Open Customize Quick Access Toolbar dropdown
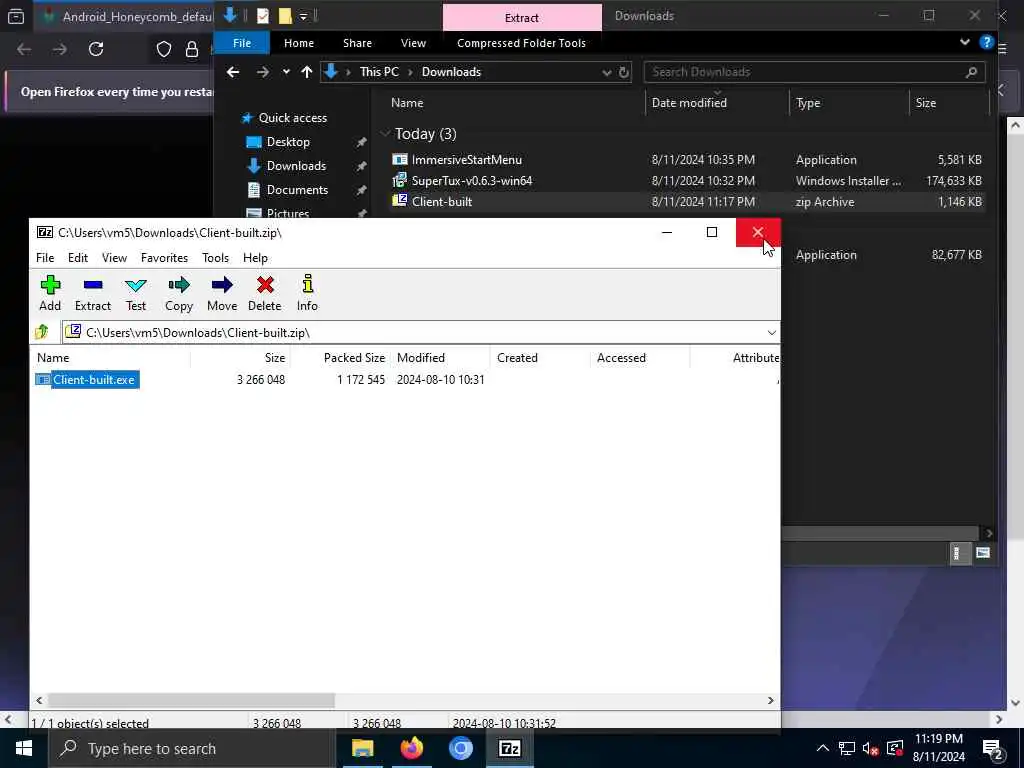This screenshot has width=1024, height=768. pyautogui.click(x=304, y=16)
